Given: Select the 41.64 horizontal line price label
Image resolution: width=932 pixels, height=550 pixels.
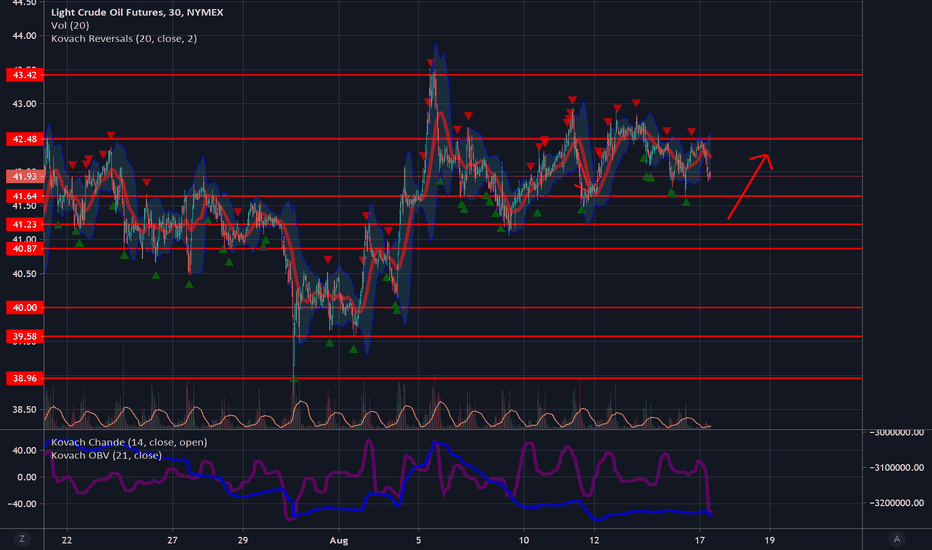Looking at the screenshot, I should (x=25, y=196).
